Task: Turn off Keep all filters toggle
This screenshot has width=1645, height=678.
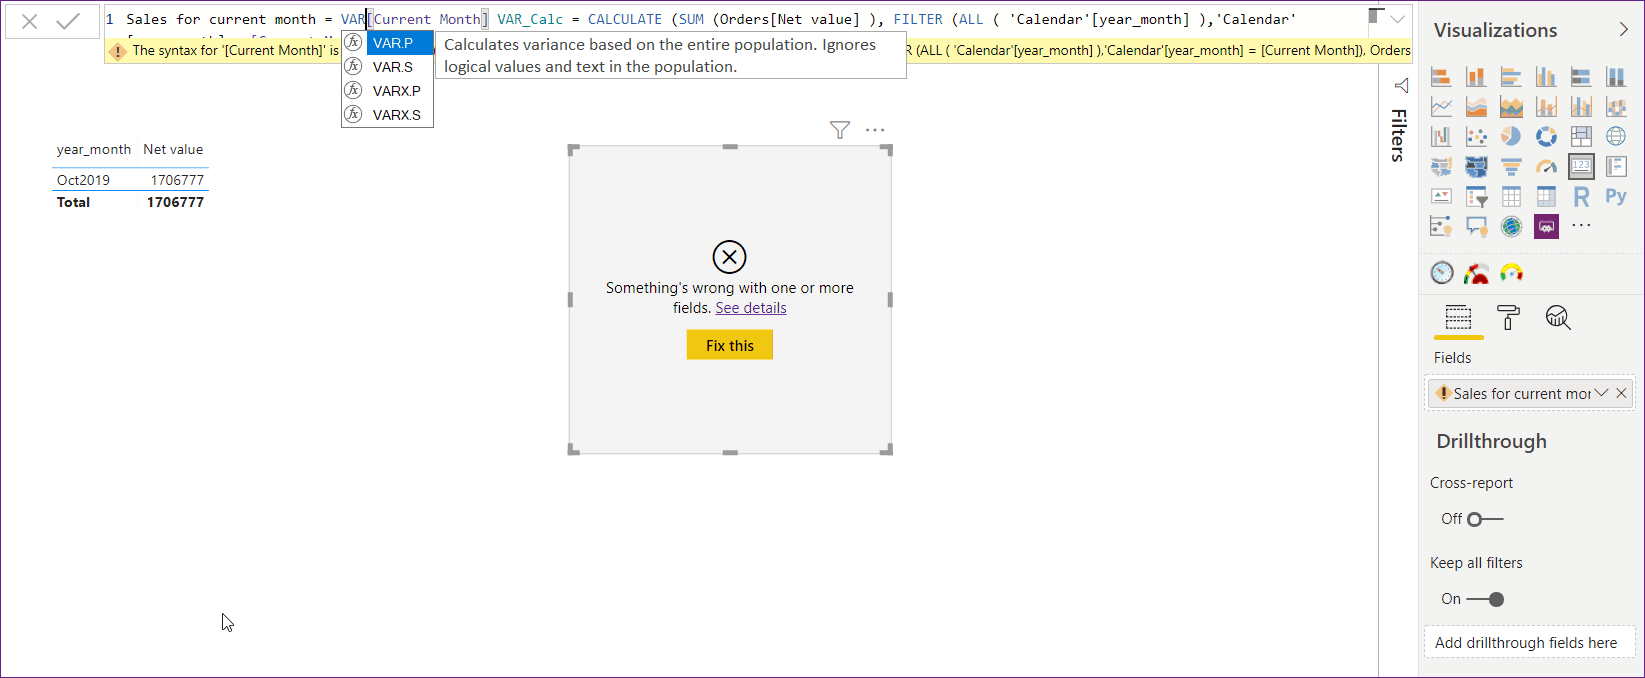Action: (1486, 599)
